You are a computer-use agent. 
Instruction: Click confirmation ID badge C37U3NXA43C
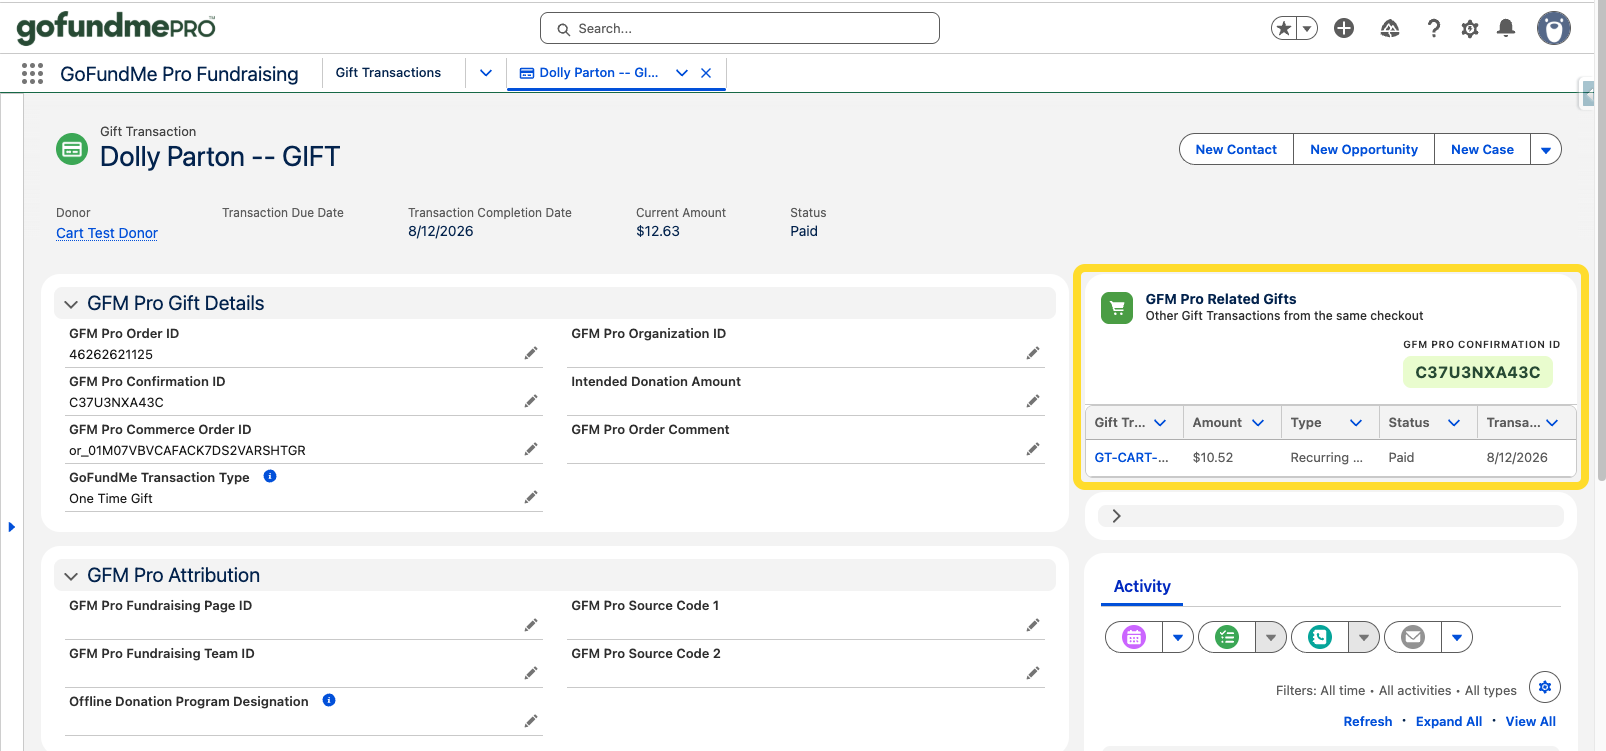(1478, 372)
